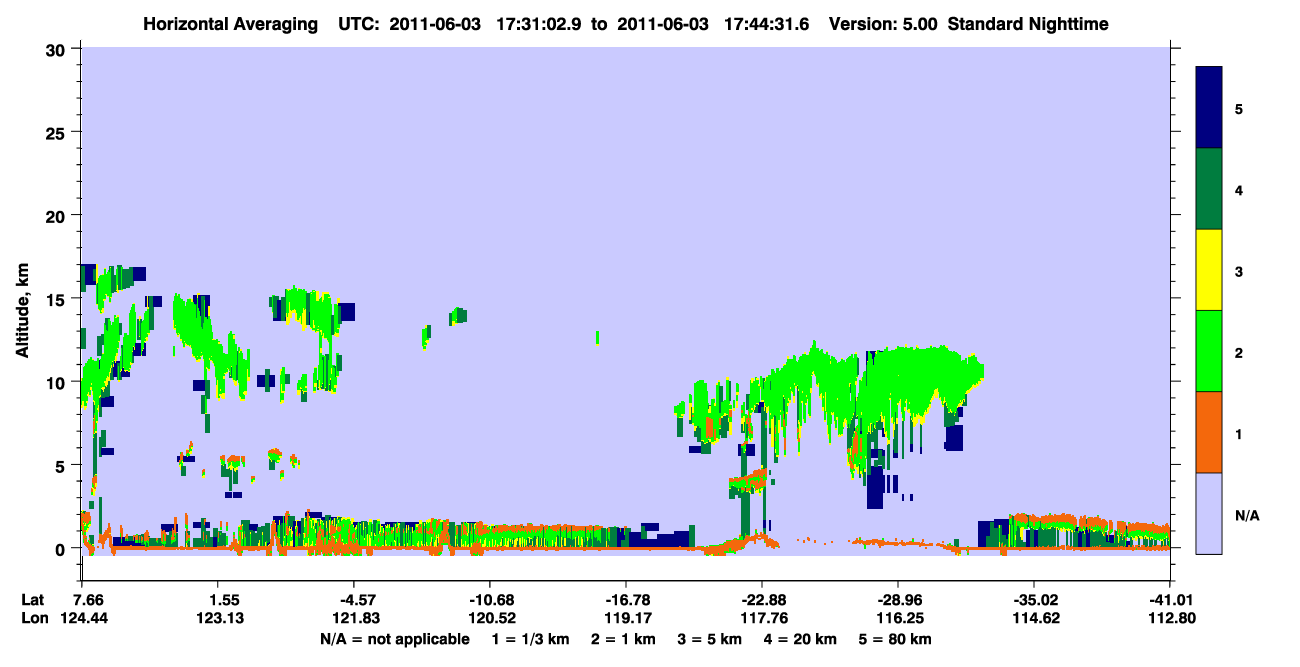Click the bright green colorbar segment labeled 2
Image resolution: width=1300 pixels, height=667 pixels.
pos(1209,351)
